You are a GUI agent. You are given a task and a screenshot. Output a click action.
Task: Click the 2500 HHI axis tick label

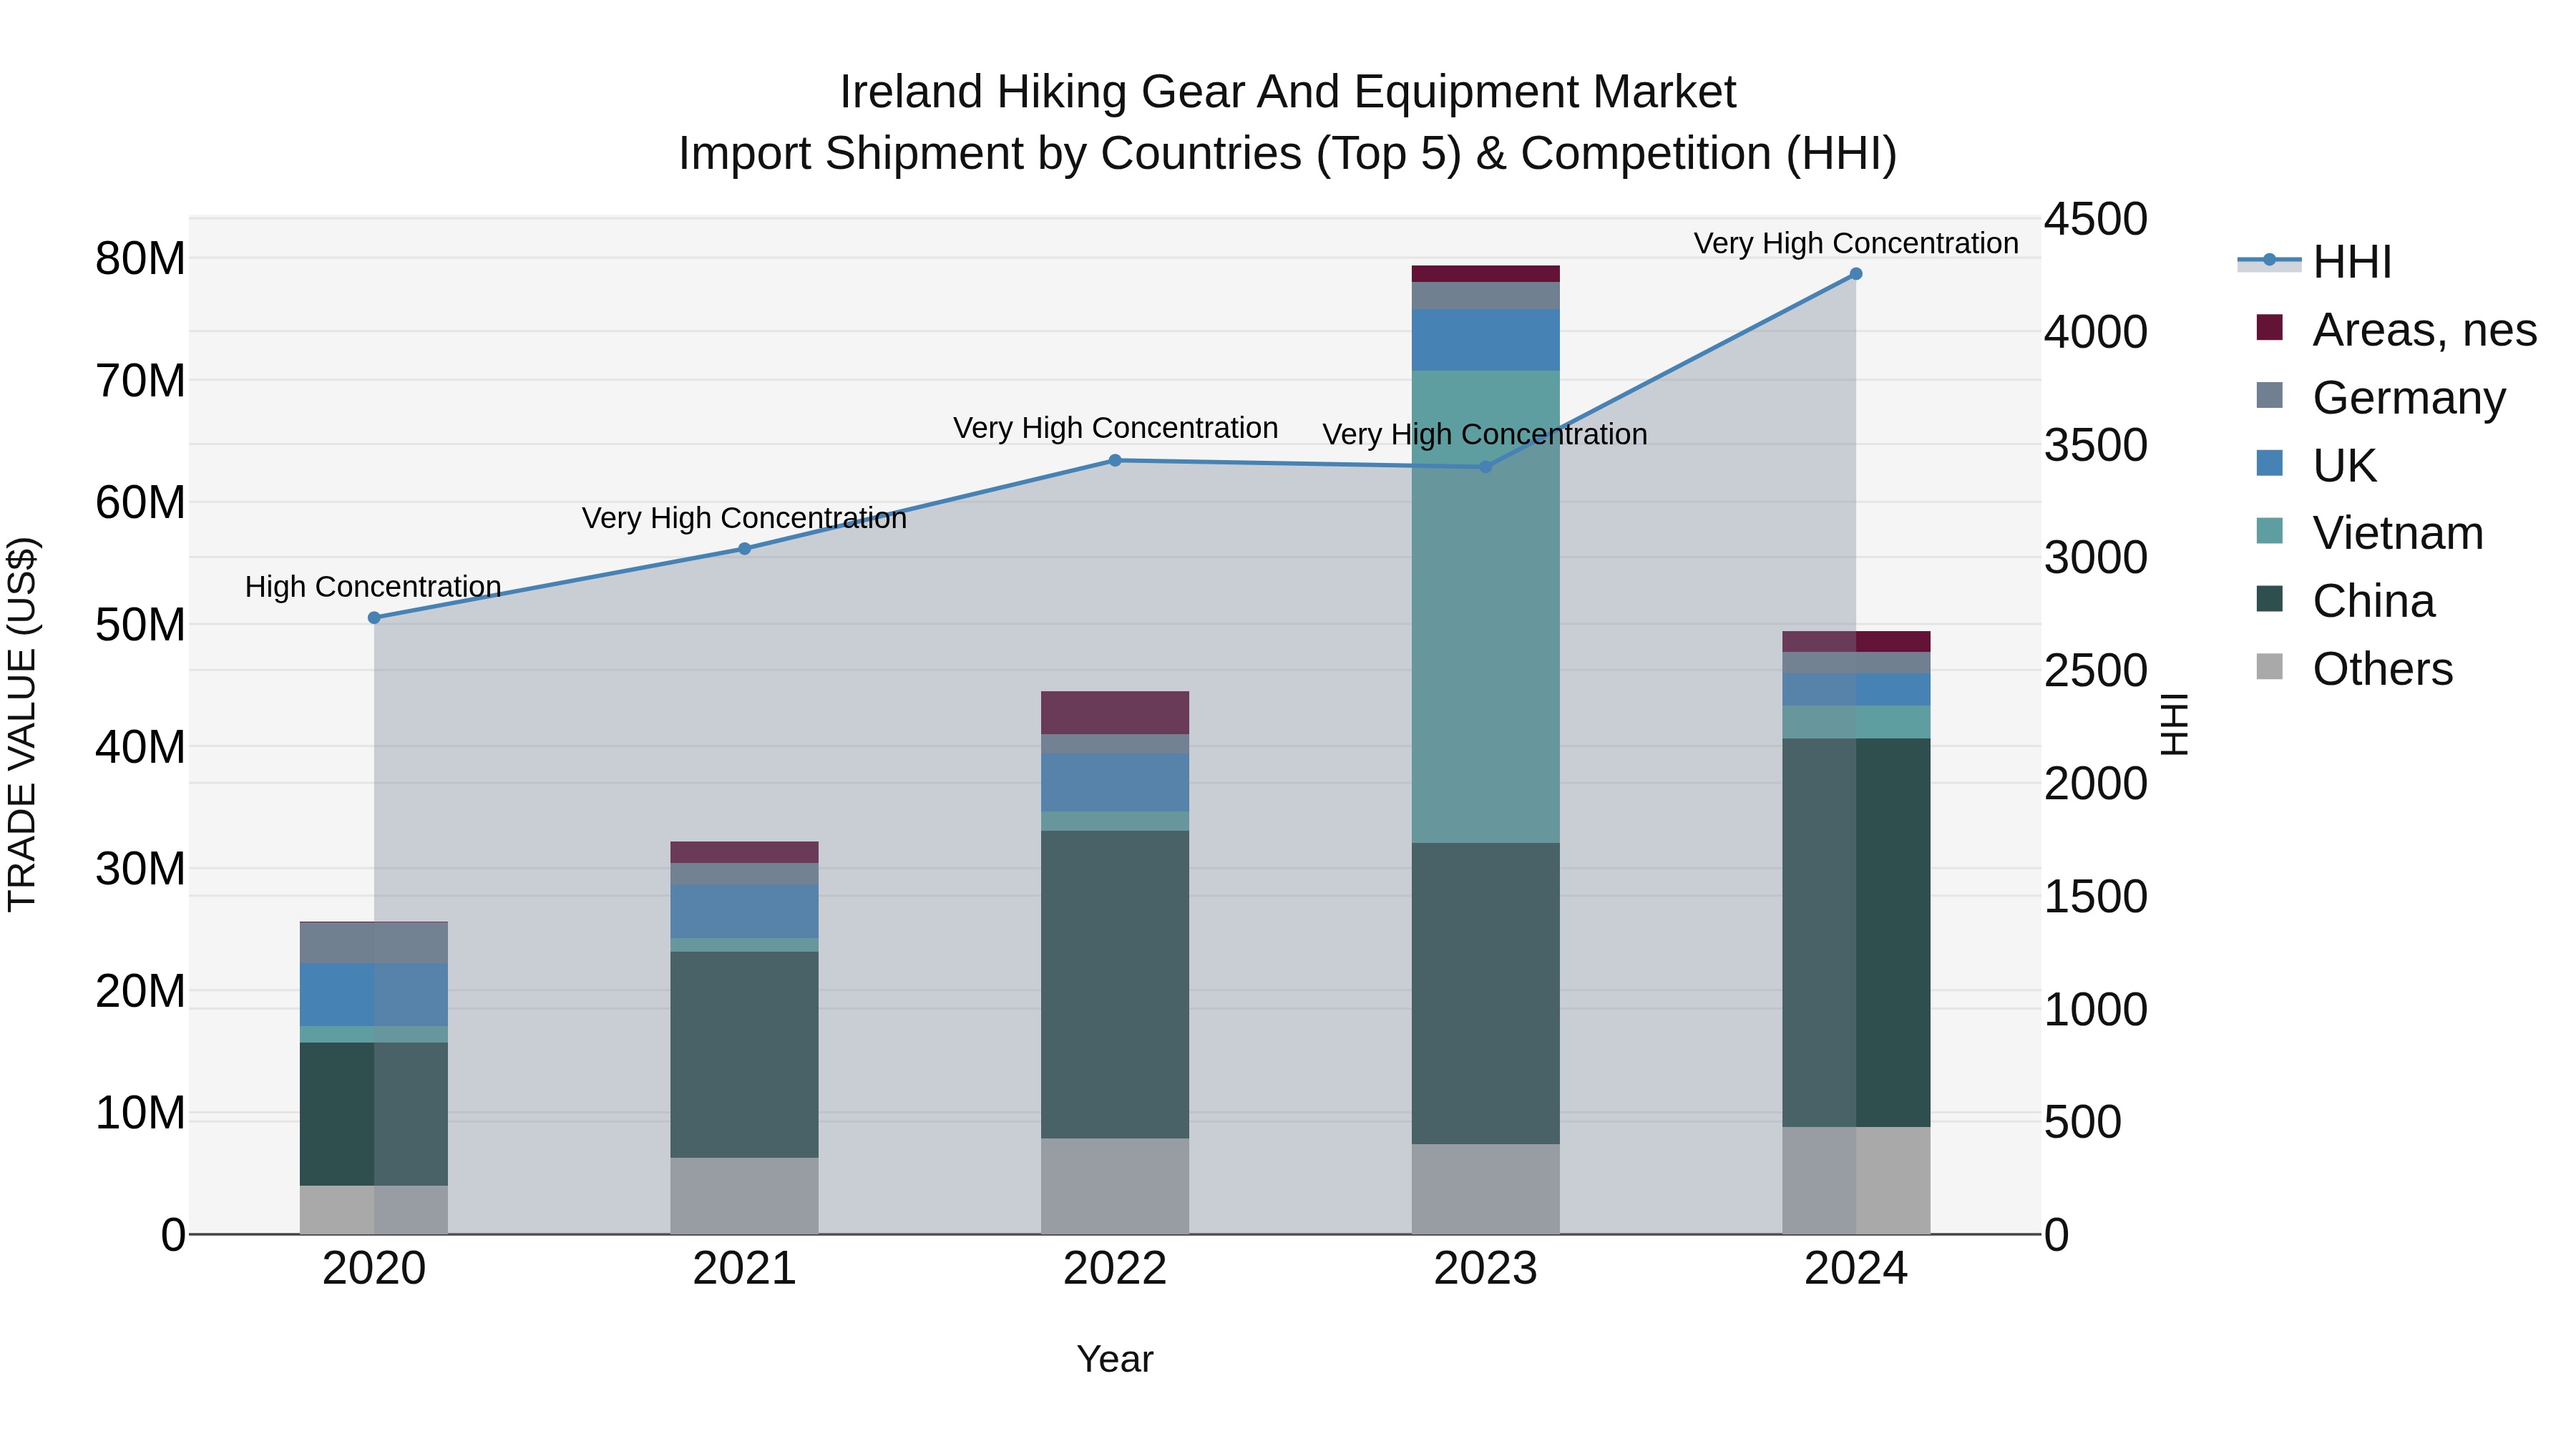[2096, 671]
